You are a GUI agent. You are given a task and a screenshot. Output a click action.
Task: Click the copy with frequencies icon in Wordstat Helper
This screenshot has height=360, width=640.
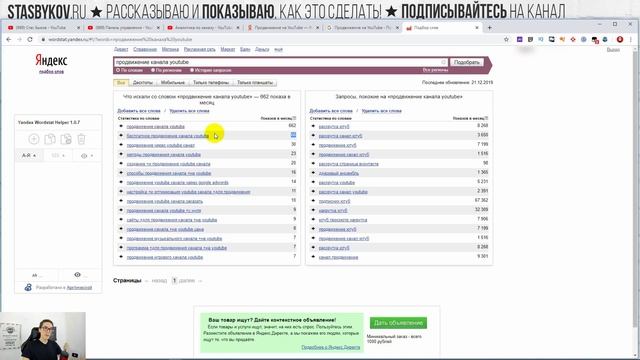pyautogui.click(x=66, y=139)
